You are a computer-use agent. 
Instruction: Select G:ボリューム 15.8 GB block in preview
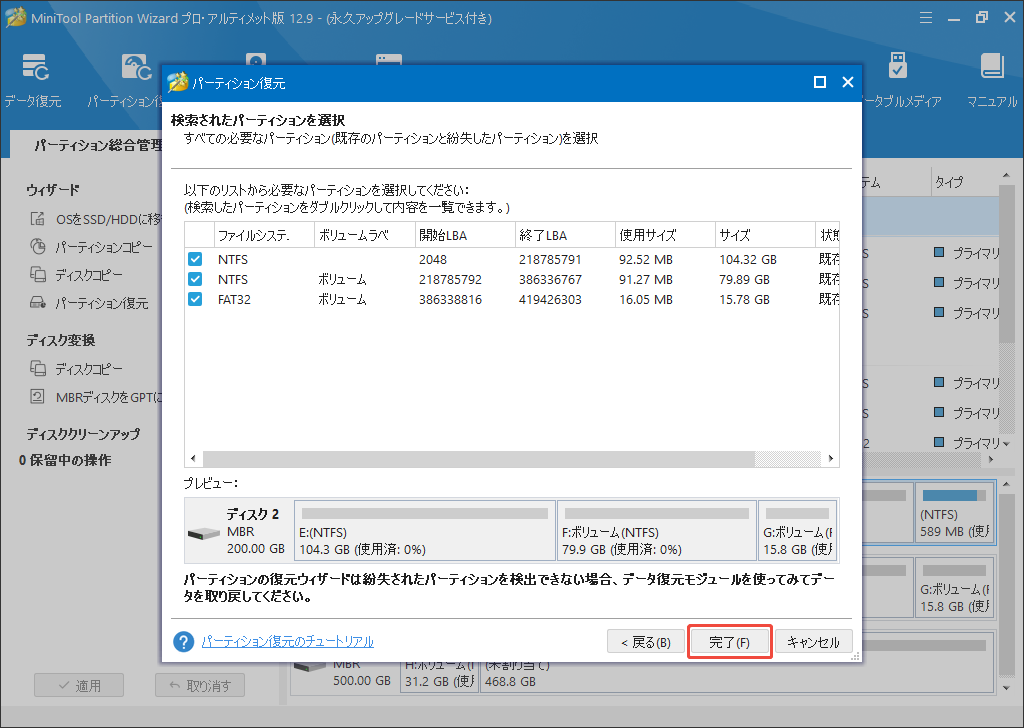[797, 530]
